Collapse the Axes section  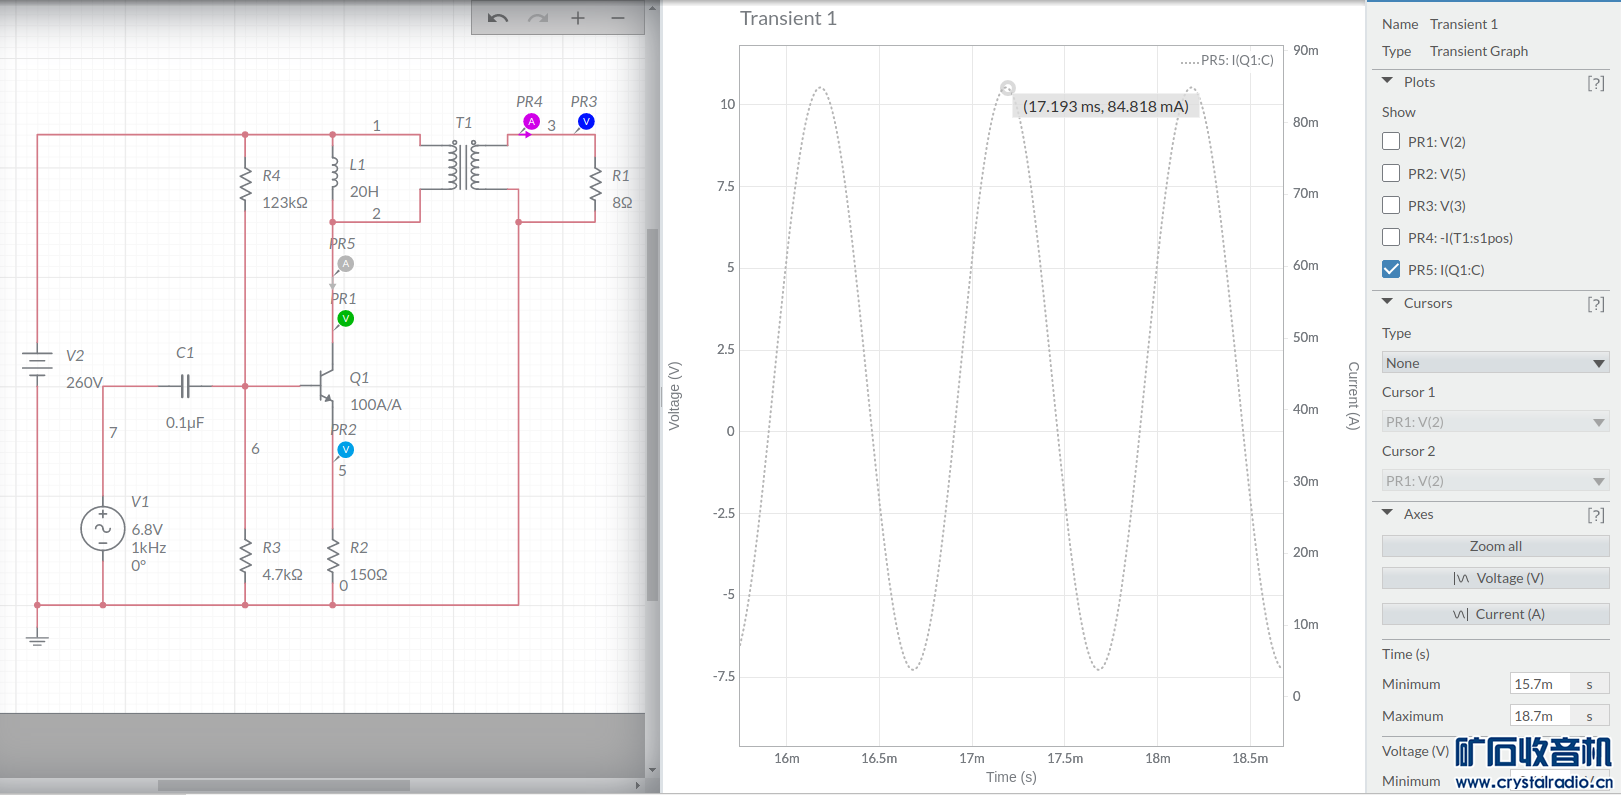point(1388,513)
